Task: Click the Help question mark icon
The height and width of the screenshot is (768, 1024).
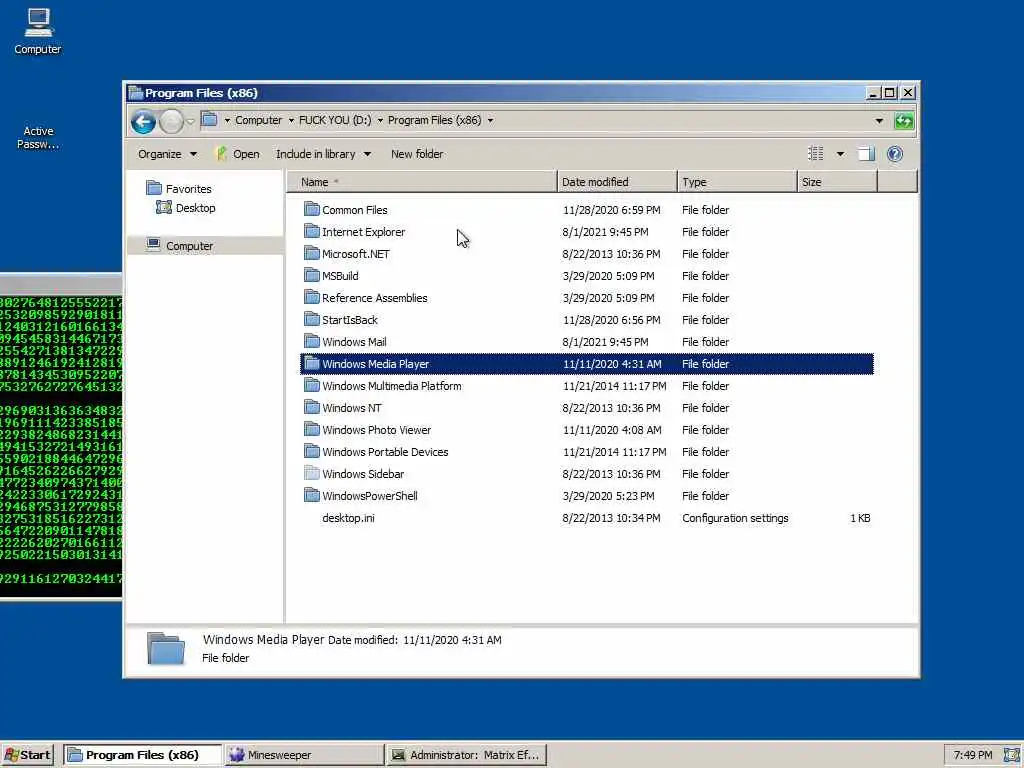Action: tap(895, 154)
